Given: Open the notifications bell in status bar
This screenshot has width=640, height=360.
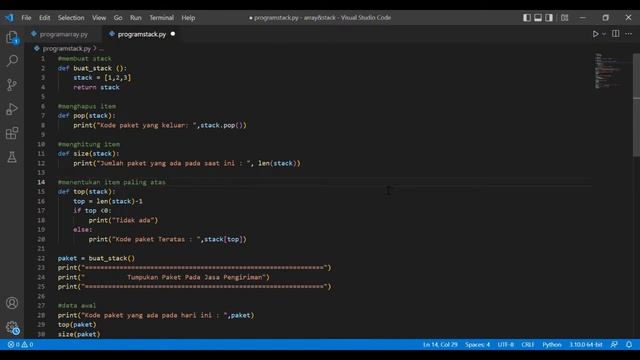Looking at the screenshot, I should [x=629, y=344].
